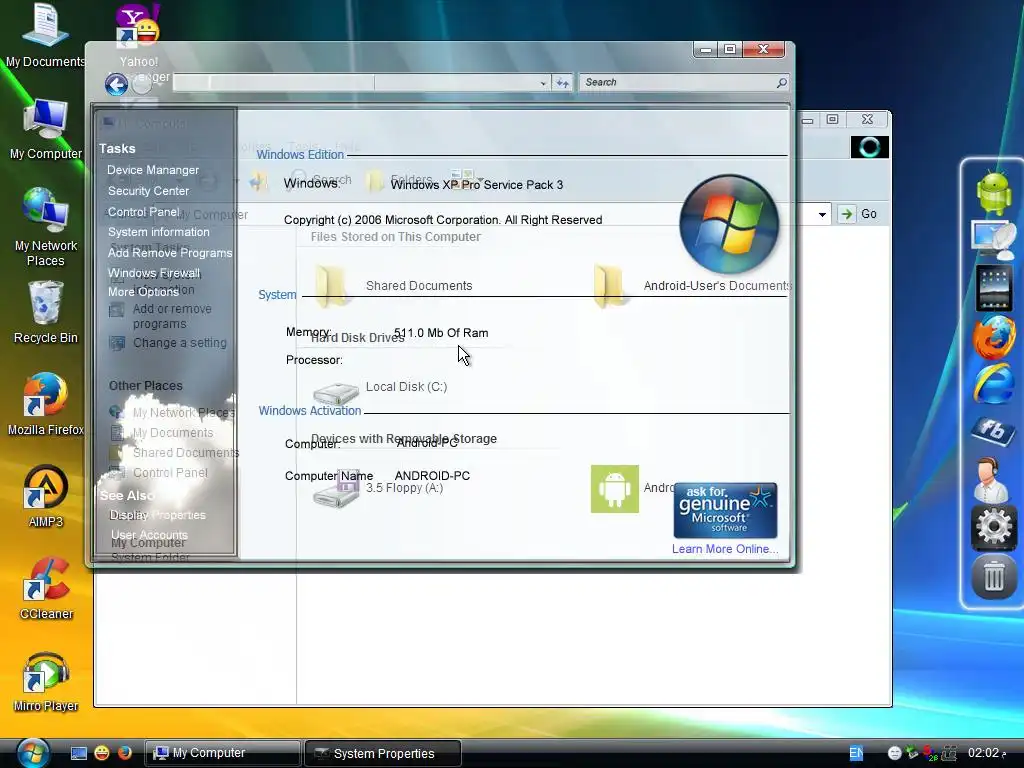The image size is (1024, 768).
Task: Launch AIMP3 desktop shortcut
Action: 45,496
